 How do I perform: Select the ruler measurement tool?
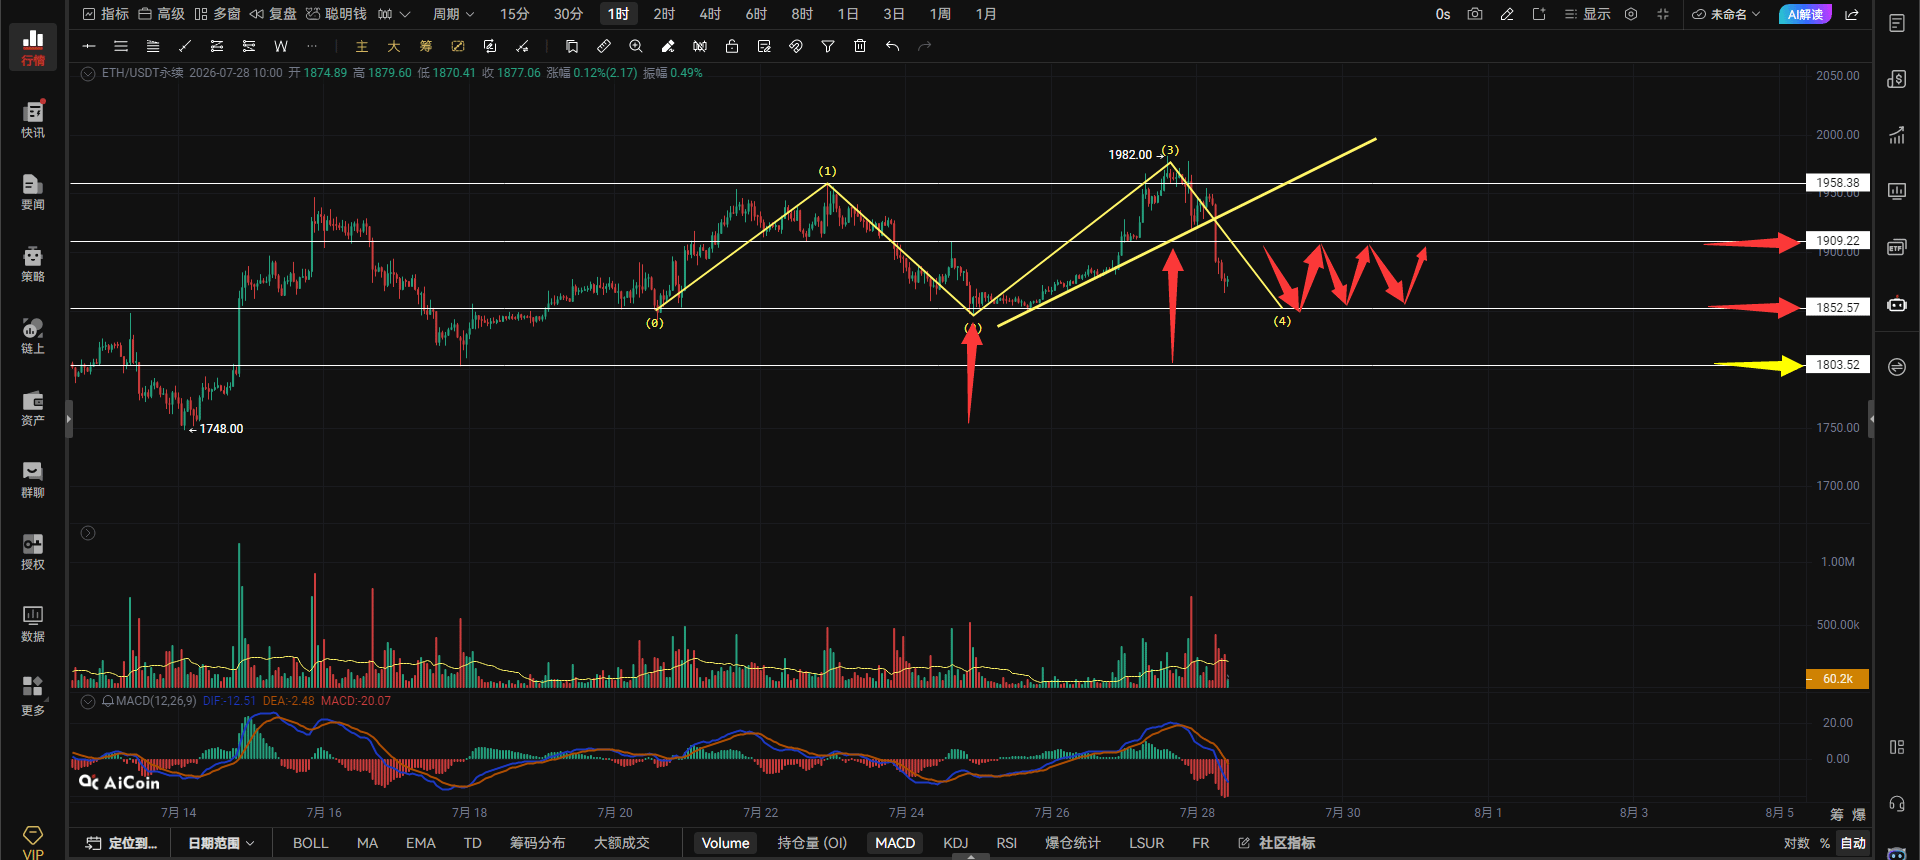tap(604, 46)
